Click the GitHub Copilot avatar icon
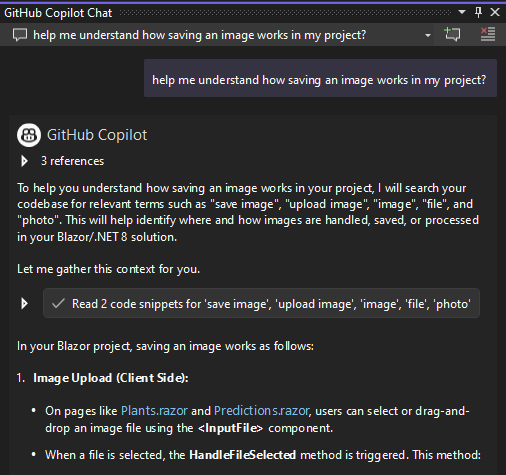 click(29, 135)
